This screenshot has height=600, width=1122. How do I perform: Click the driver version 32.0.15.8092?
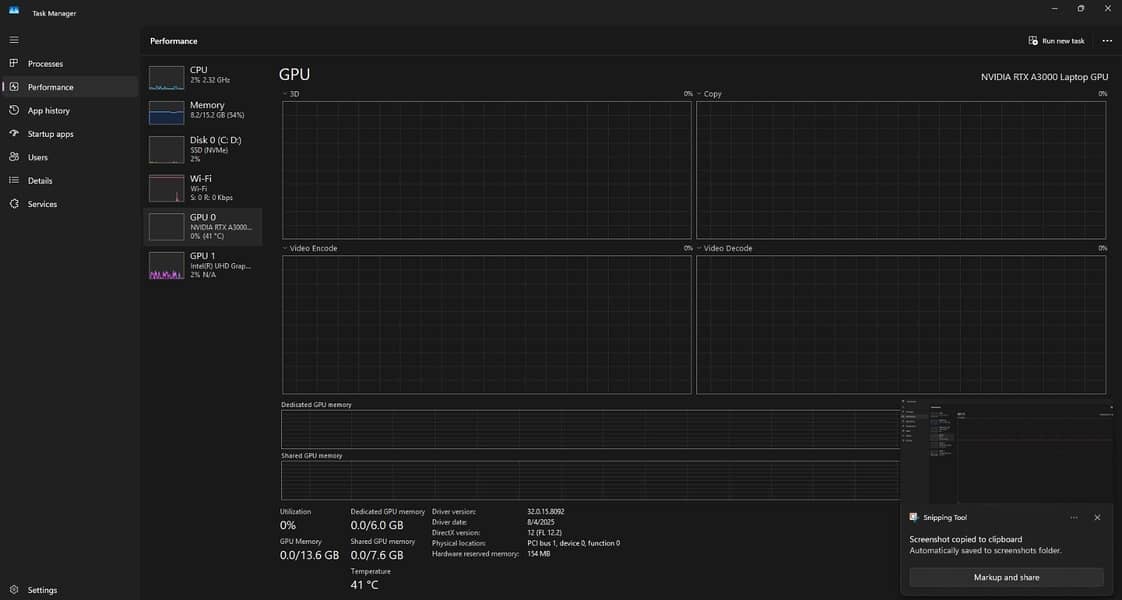tap(546, 512)
